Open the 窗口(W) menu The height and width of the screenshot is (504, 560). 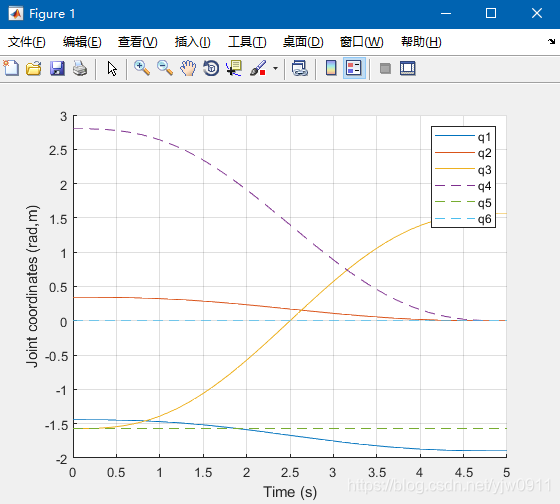361,42
